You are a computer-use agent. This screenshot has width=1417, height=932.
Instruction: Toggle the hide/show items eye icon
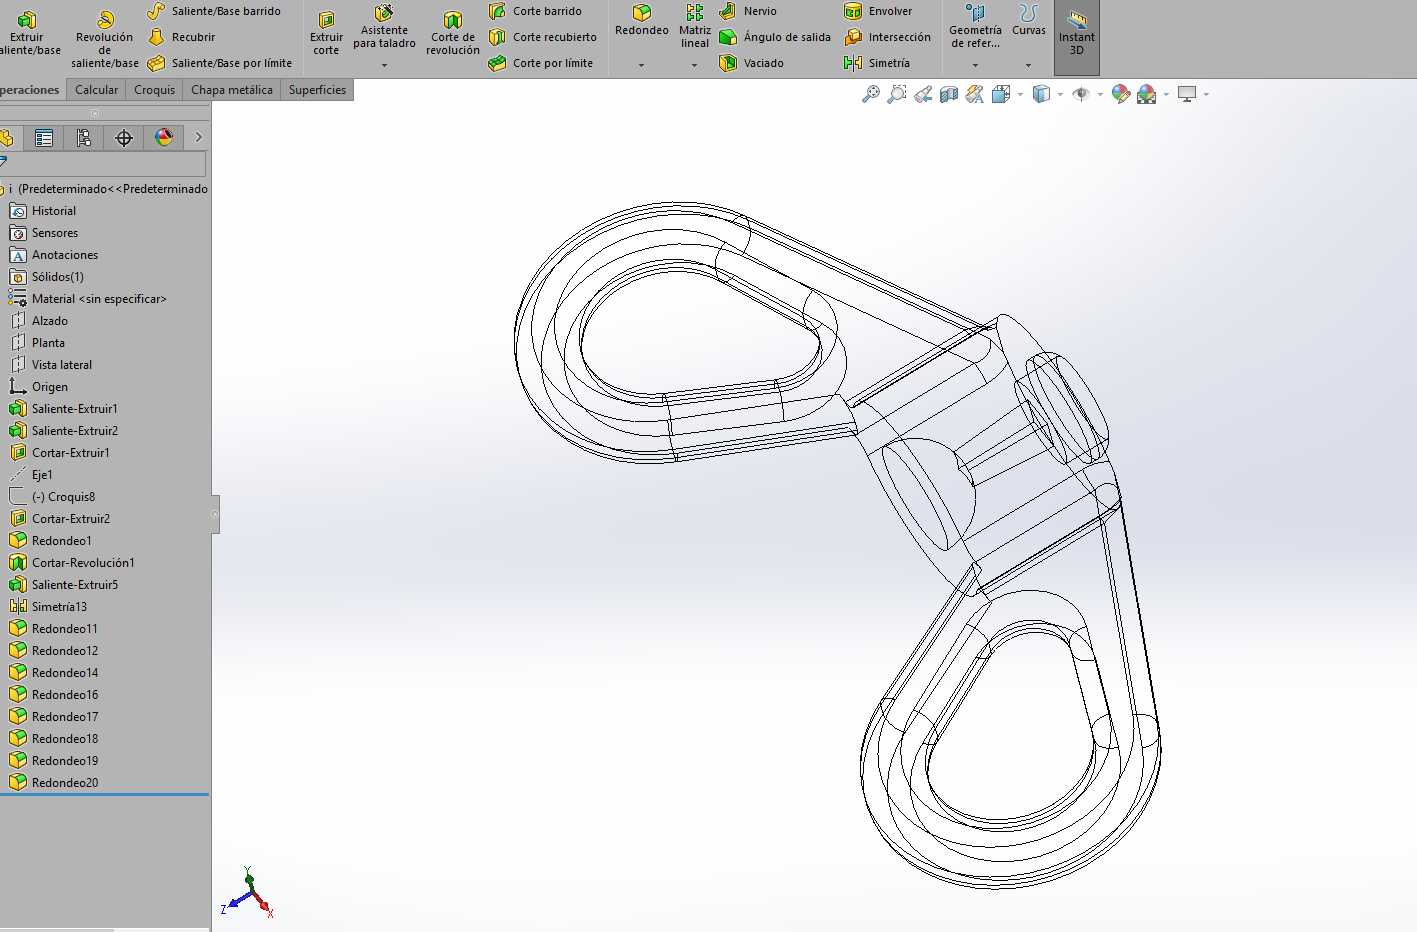pos(1081,94)
